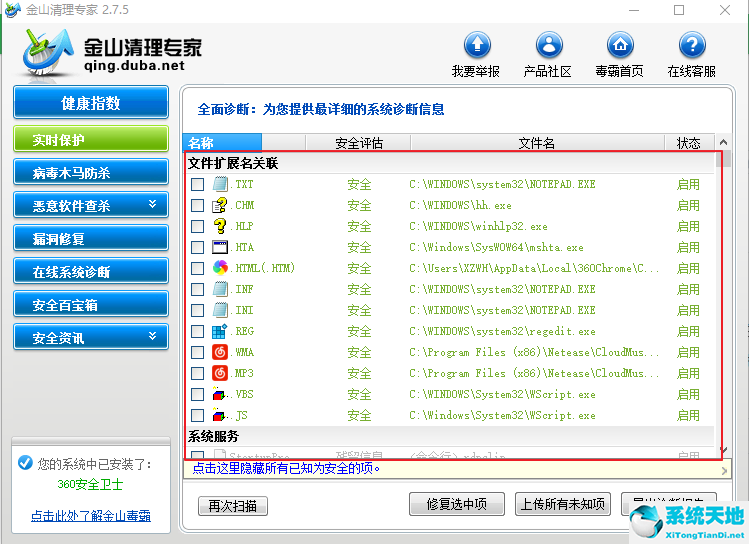
Task: Sort by 状态 column header
Action: pos(689,142)
